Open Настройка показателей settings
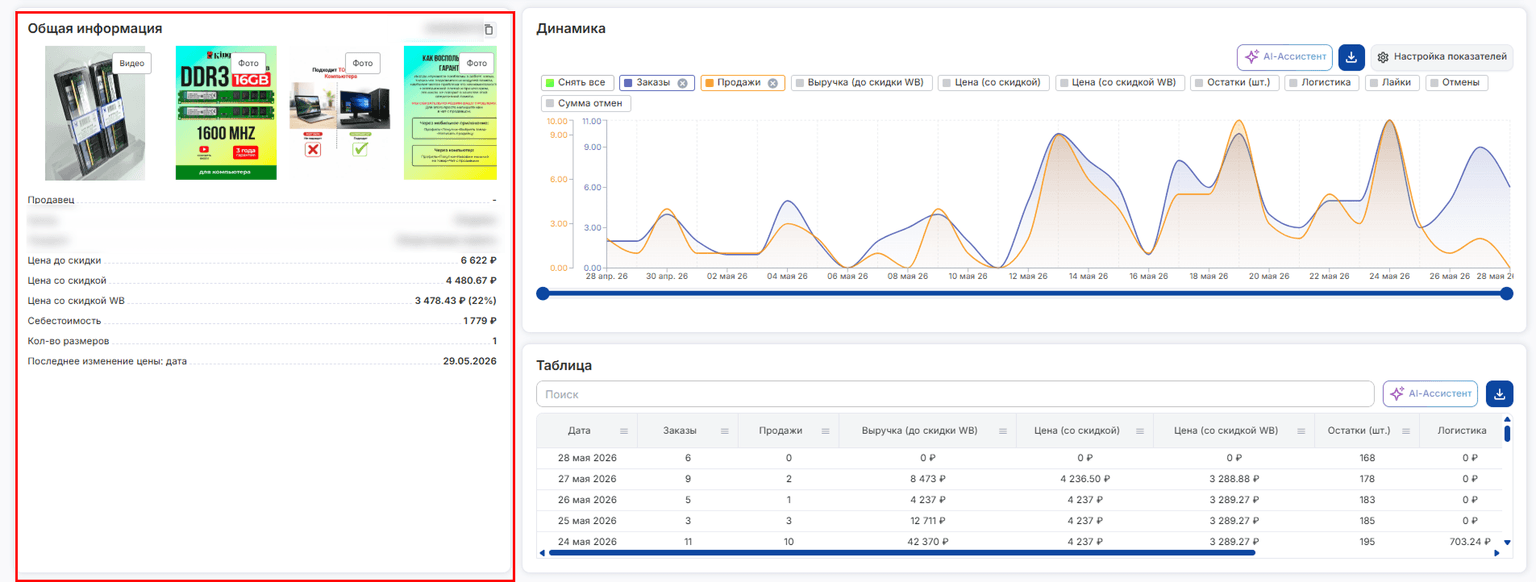The height and width of the screenshot is (582, 1536). tap(1441, 57)
